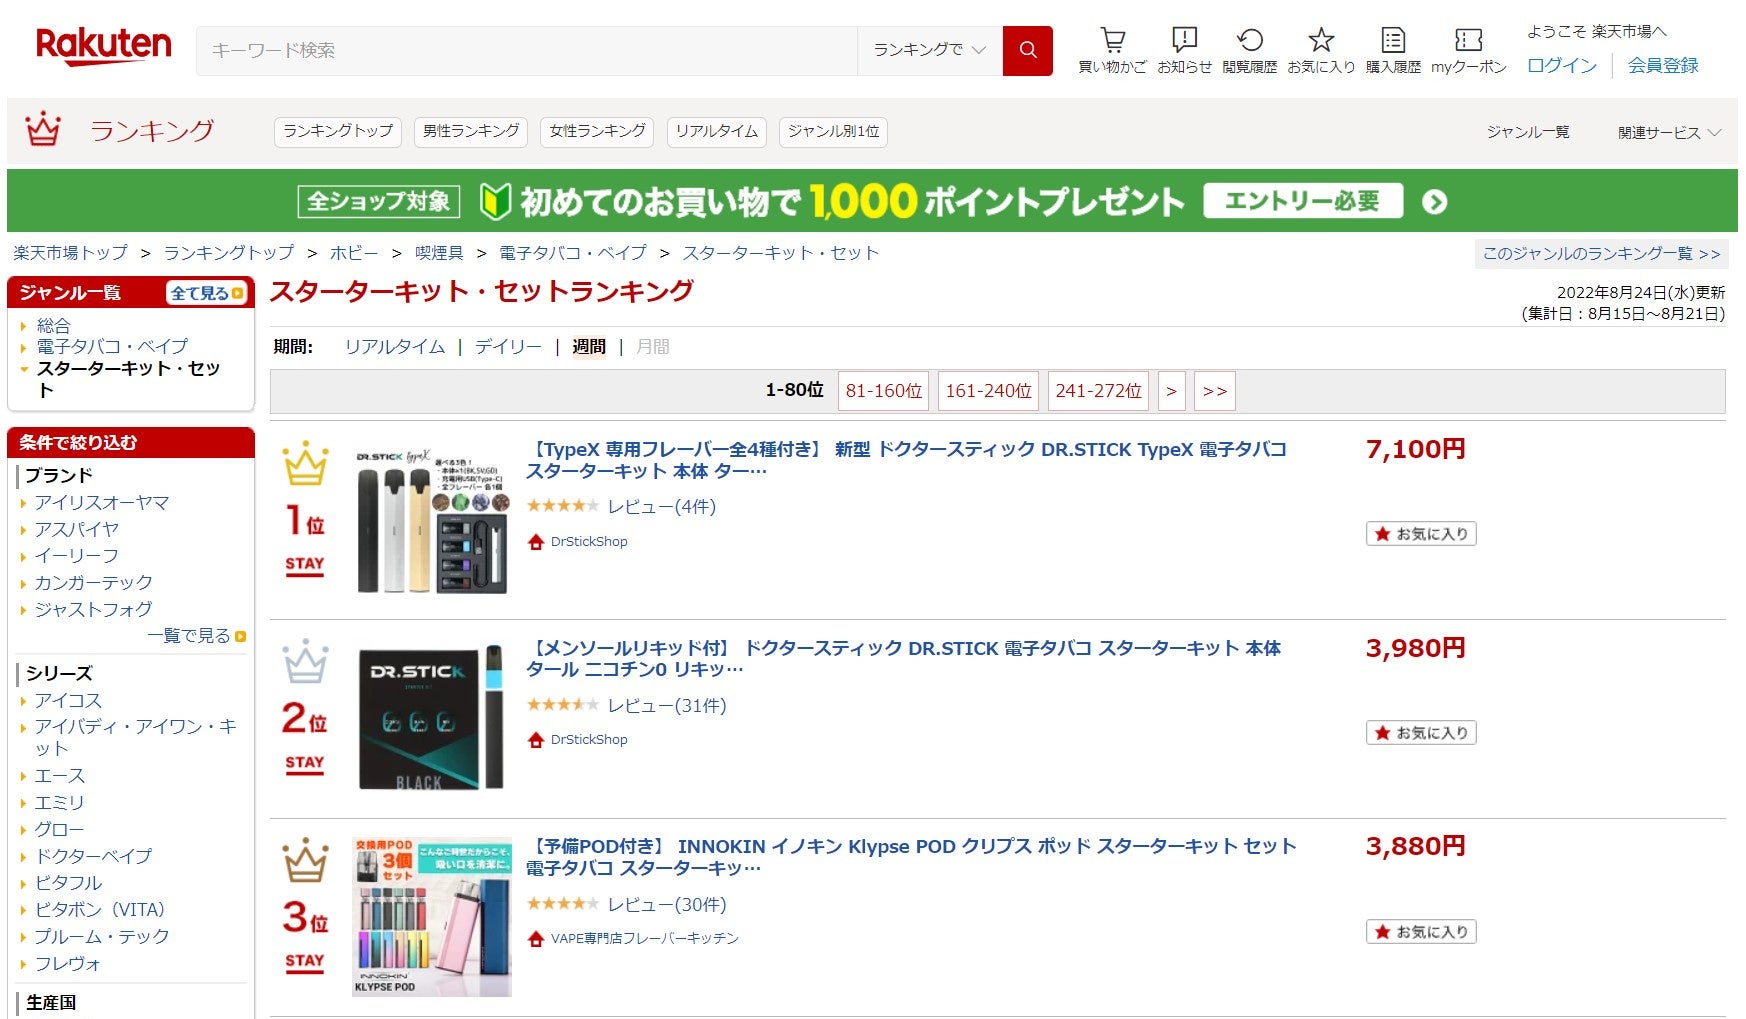Click the silver crown for rank 2
Viewport: 1746px width, 1019px height.
305,661
